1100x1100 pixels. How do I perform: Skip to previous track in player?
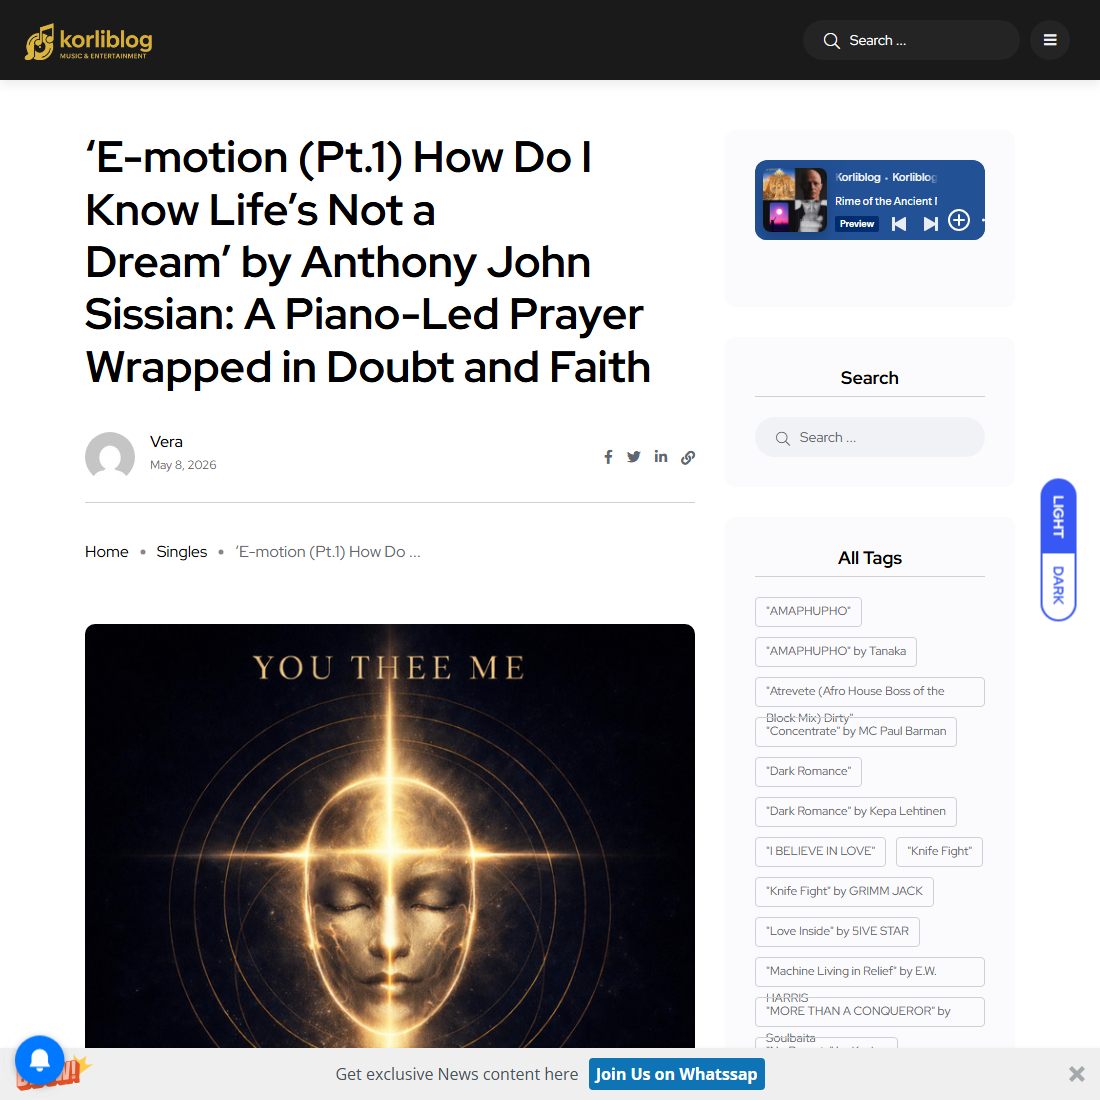coord(899,224)
